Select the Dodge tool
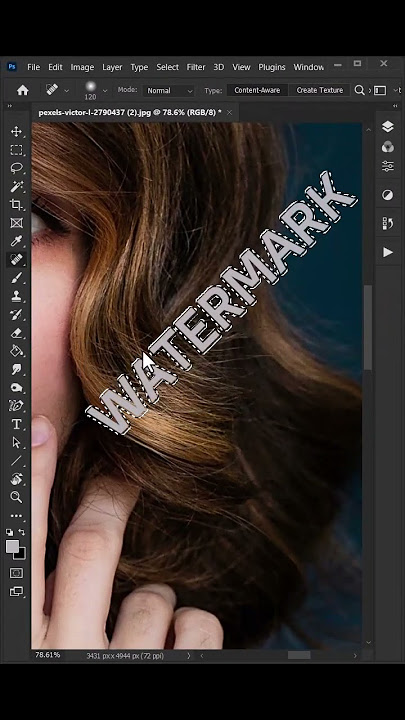 (17, 388)
